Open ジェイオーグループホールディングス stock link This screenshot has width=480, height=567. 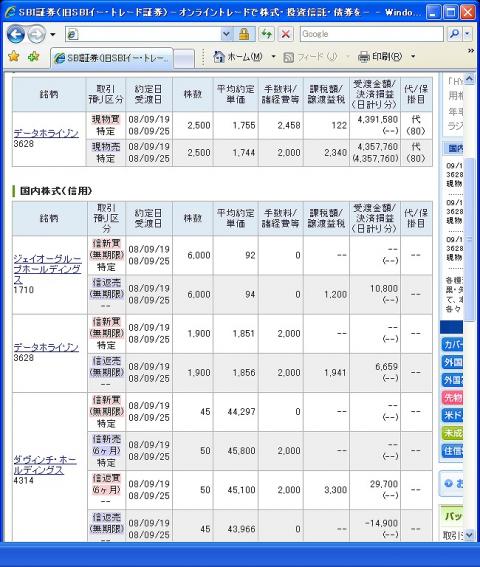pyautogui.click(x=47, y=269)
